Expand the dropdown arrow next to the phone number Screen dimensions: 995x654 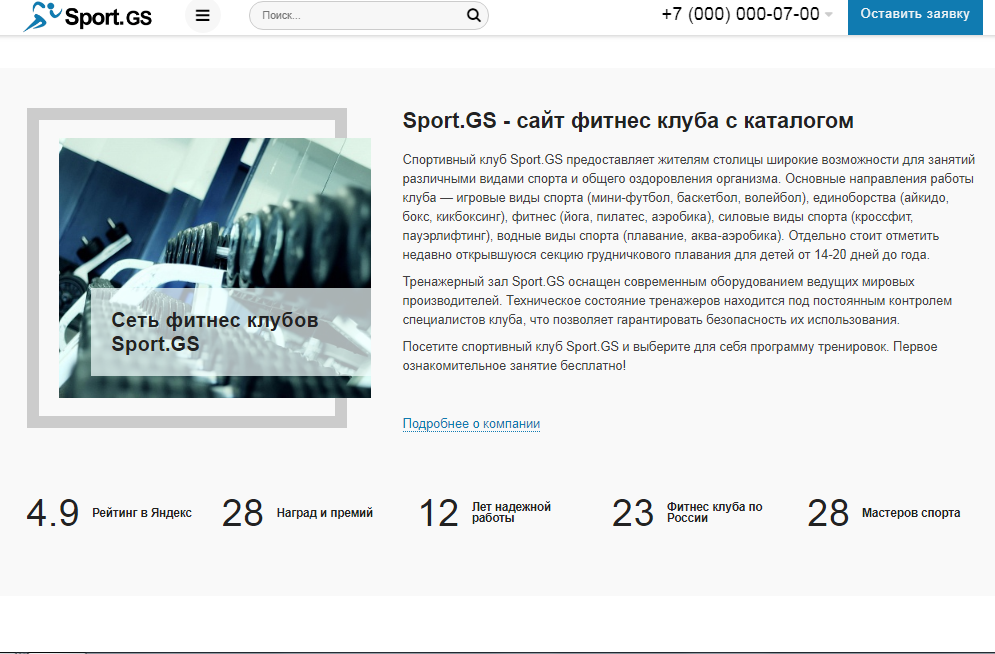(x=828, y=16)
